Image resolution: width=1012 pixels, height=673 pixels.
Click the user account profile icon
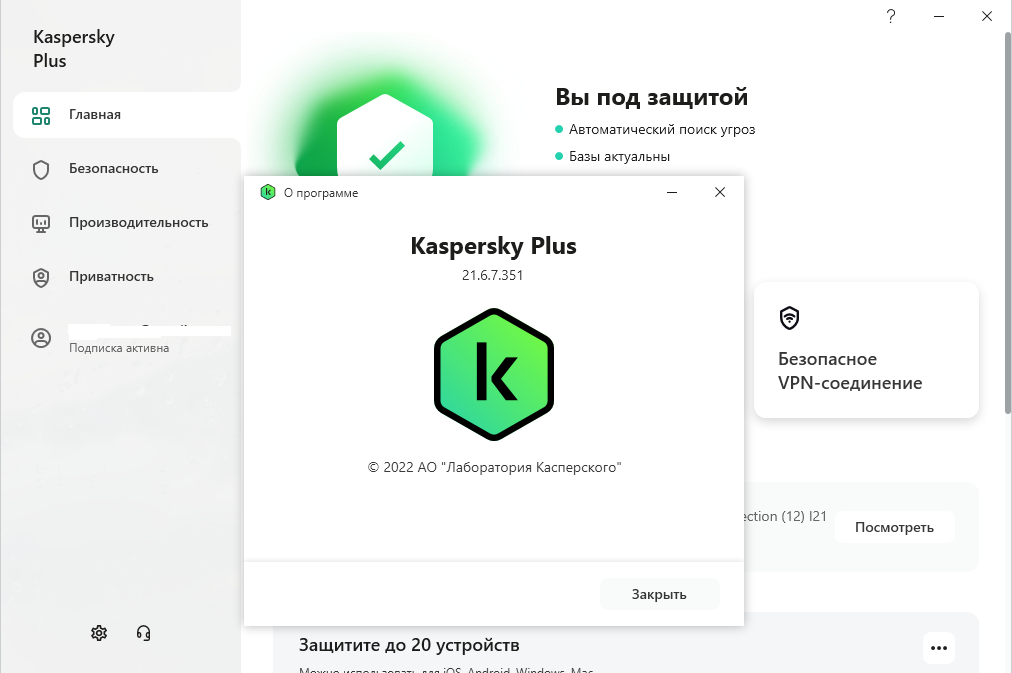pos(41,338)
